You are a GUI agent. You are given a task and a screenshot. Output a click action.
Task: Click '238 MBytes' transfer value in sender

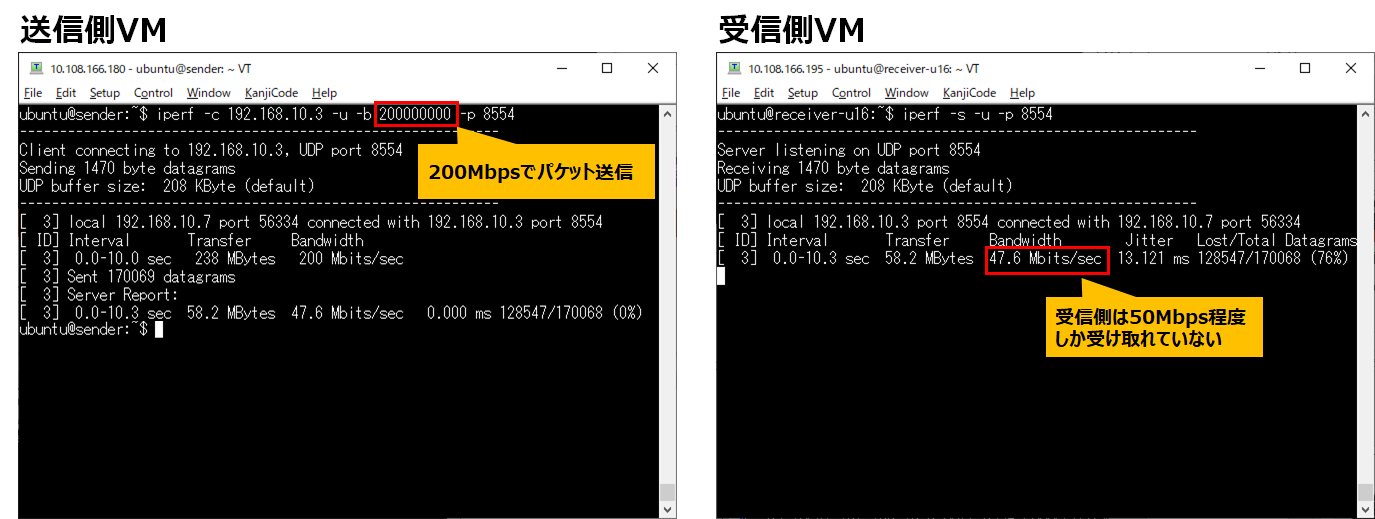[x=232, y=259]
